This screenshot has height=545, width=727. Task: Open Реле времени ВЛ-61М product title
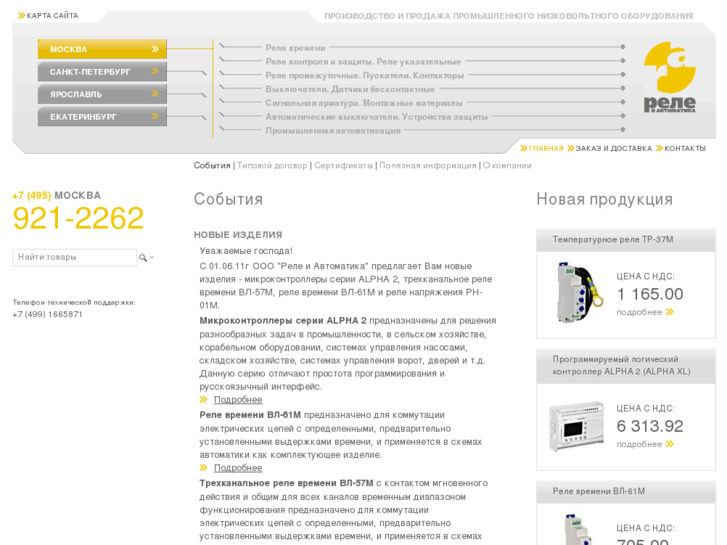coord(598,491)
